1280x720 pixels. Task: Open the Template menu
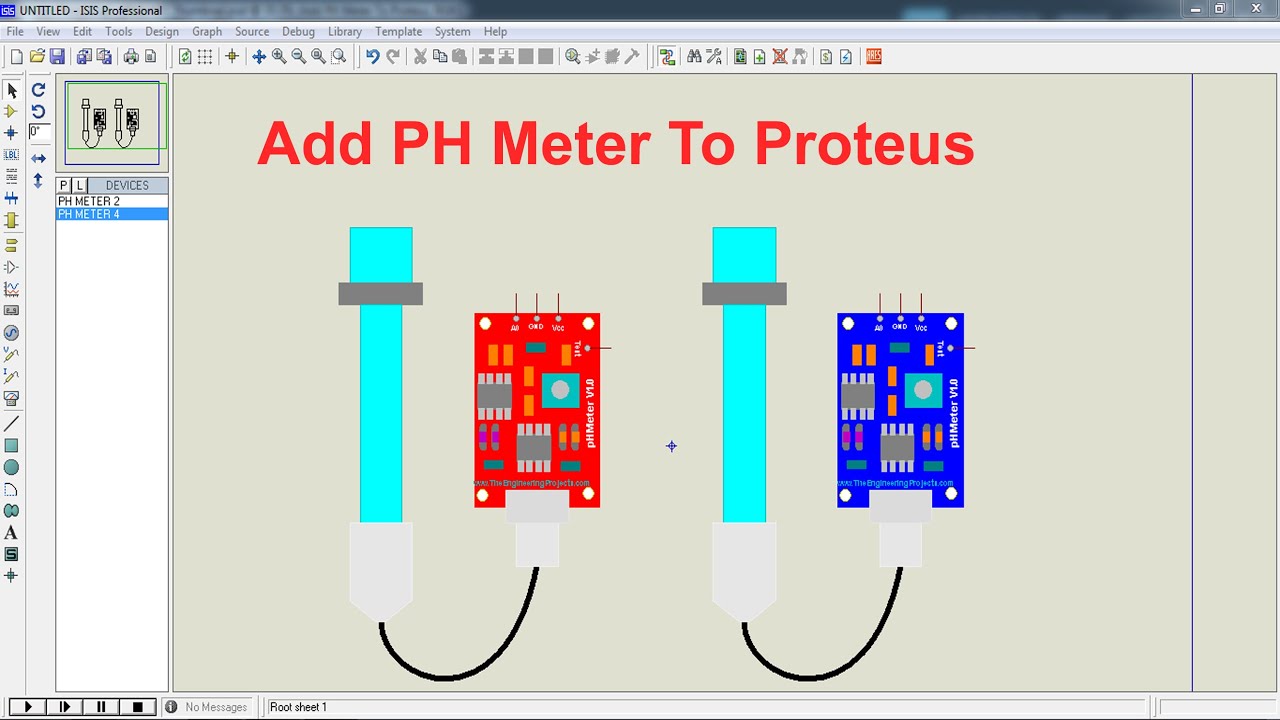[398, 31]
